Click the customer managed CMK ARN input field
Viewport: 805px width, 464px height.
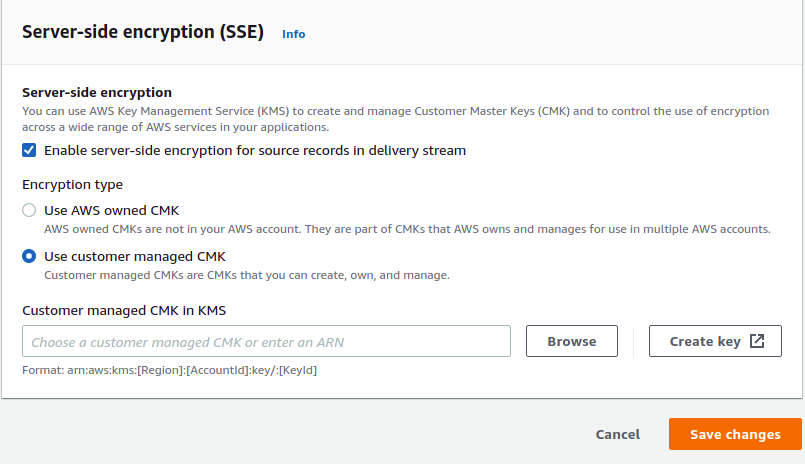266,341
